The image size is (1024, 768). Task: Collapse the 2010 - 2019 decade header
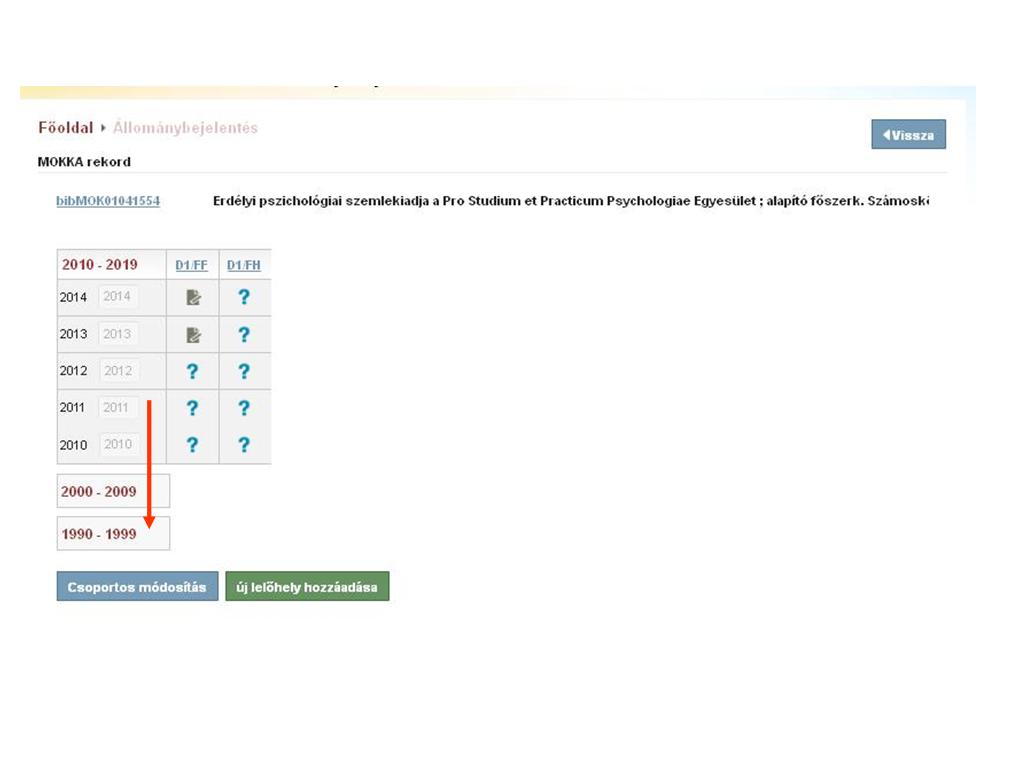coord(99,265)
